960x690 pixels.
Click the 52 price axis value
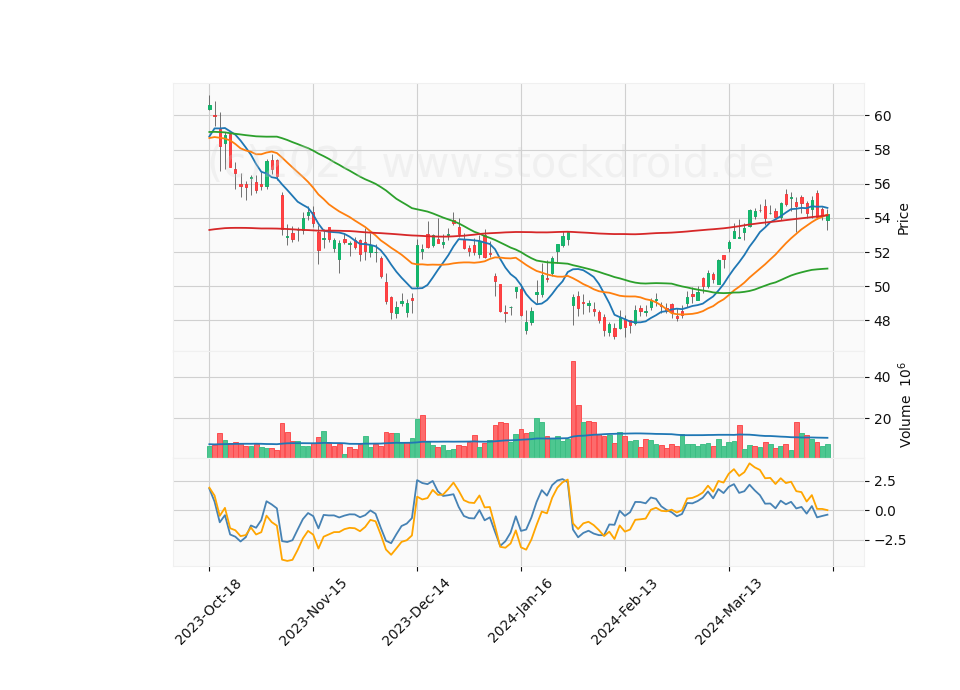882,253
